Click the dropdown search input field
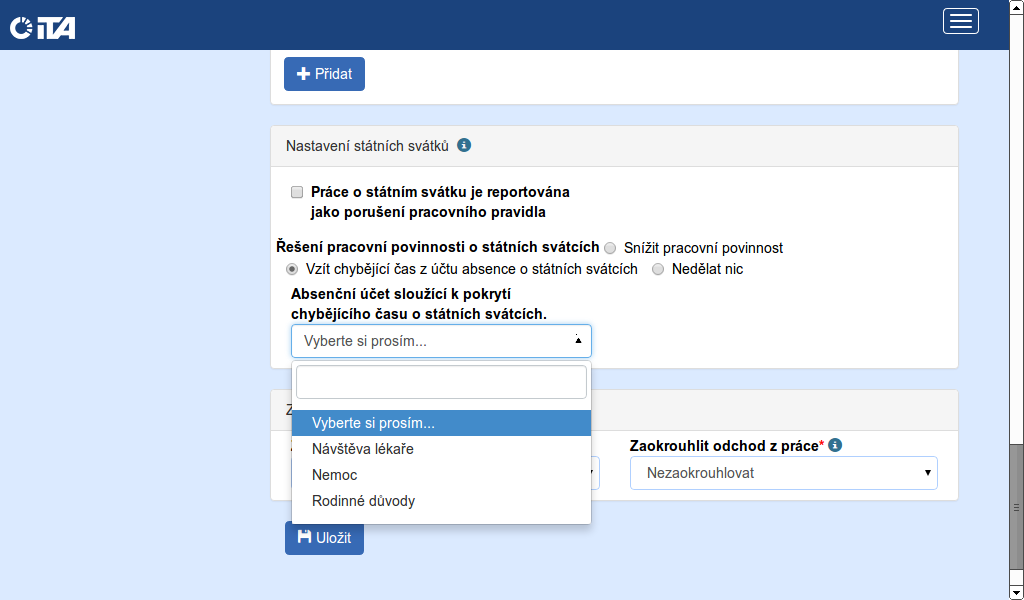The image size is (1024, 600). click(441, 382)
